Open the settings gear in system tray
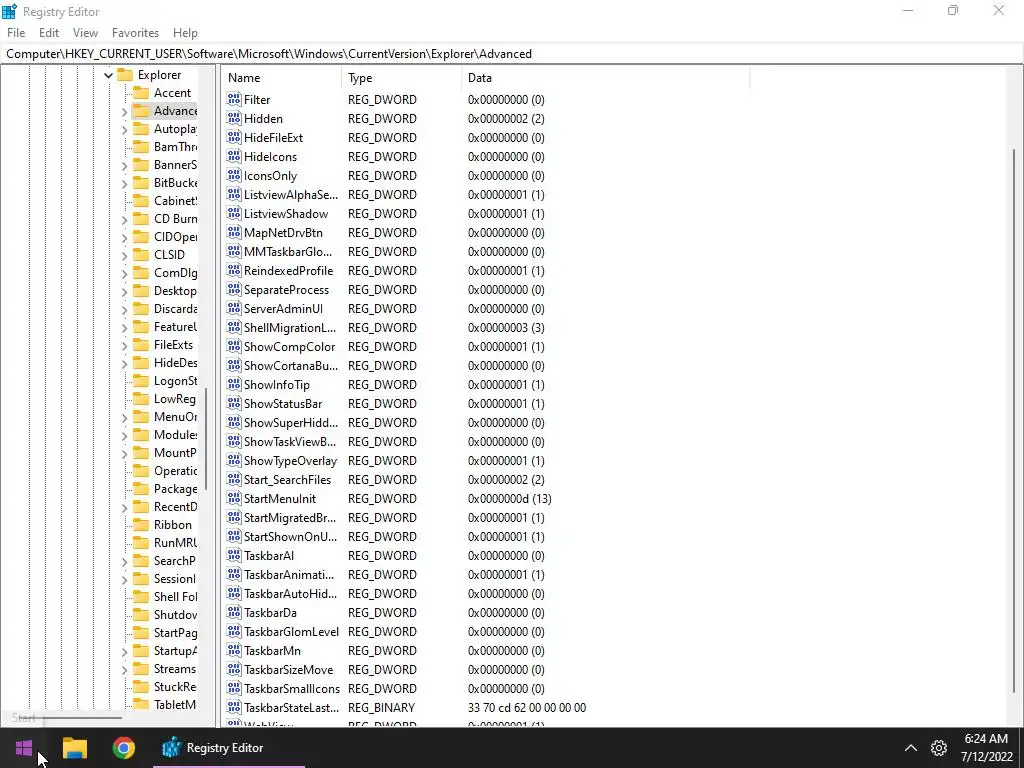This screenshot has width=1024, height=768. [939, 748]
